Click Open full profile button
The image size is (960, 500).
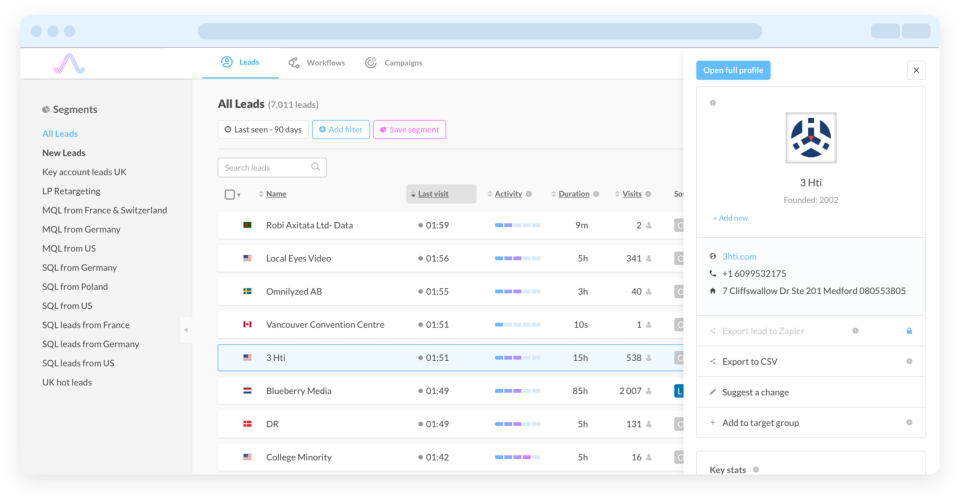[x=733, y=70]
